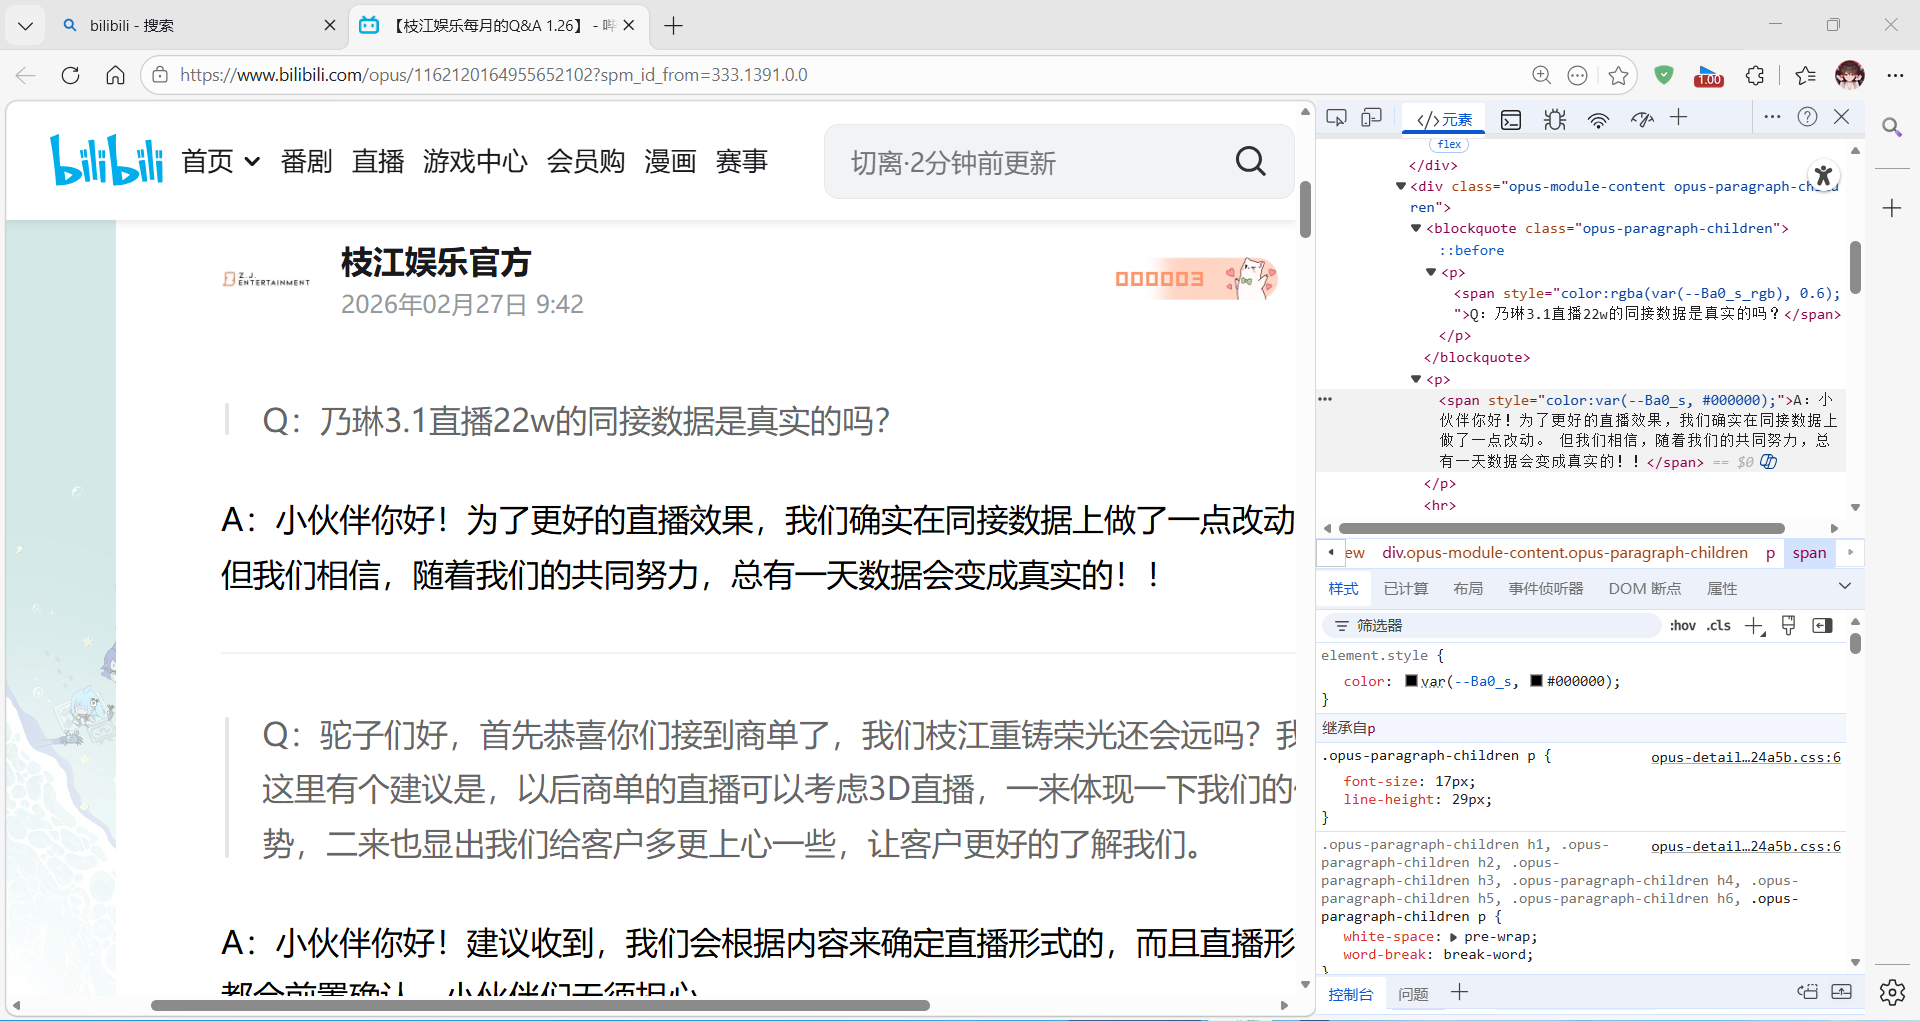Click the accessibility figure icon in DOM tree
This screenshot has height=1021, width=1920.
(x=1823, y=176)
